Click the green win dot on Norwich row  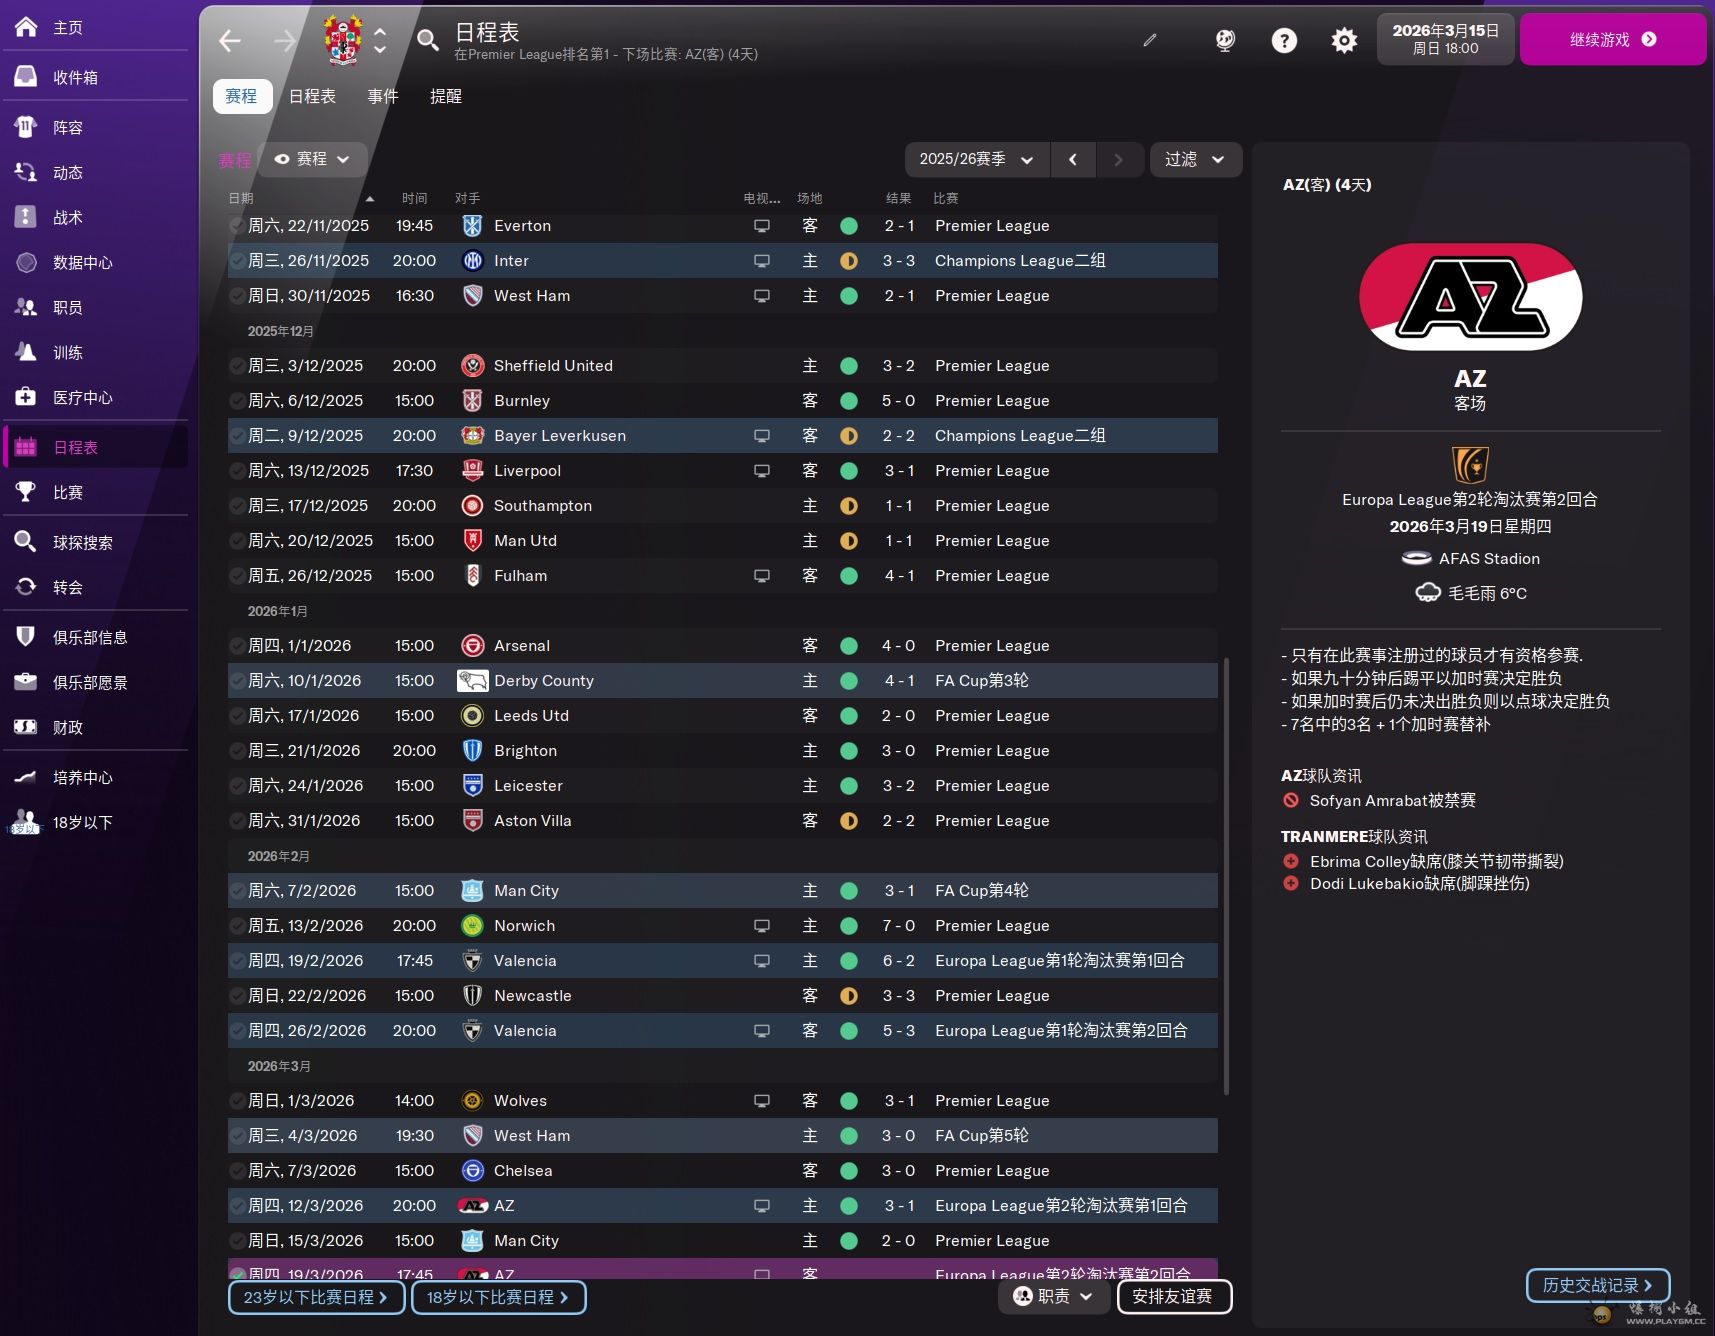(x=849, y=926)
